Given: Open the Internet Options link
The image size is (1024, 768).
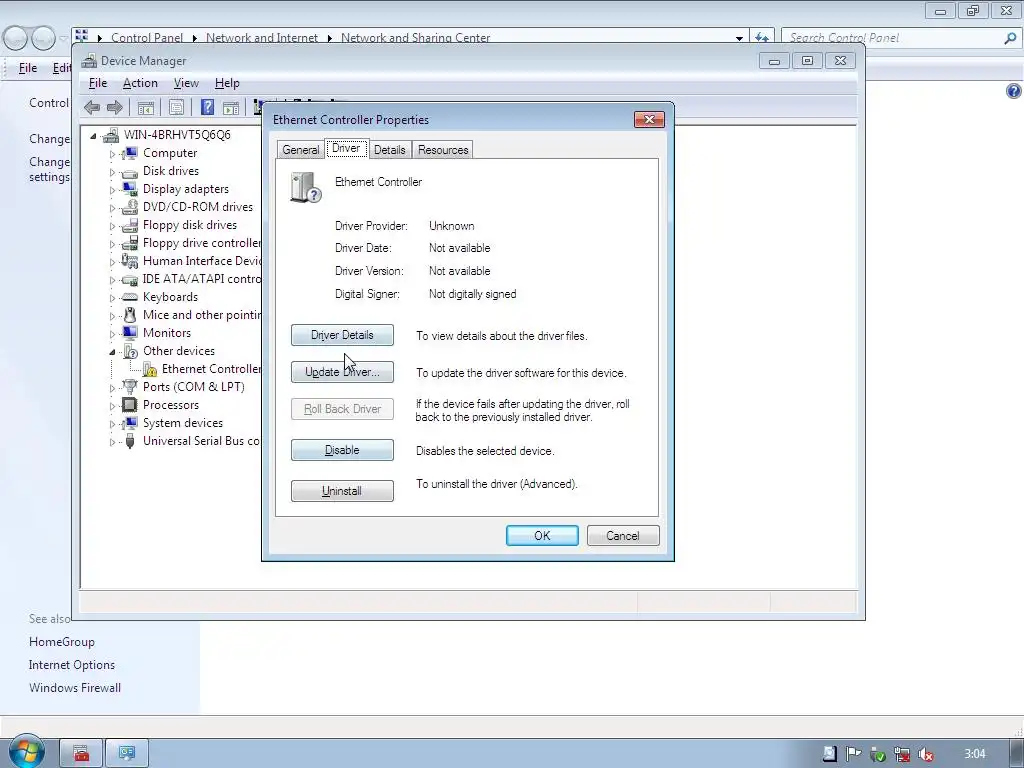Looking at the screenshot, I should click(72, 665).
